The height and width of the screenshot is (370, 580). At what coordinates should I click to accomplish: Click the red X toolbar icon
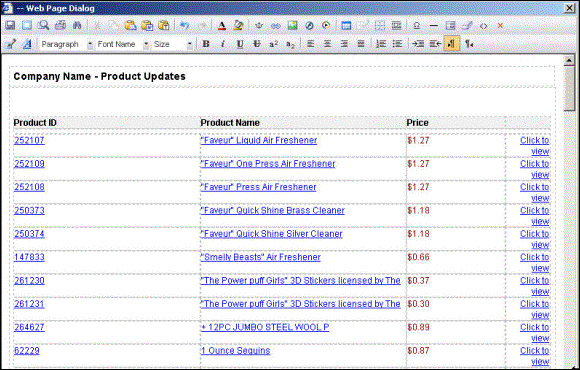click(x=500, y=26)
